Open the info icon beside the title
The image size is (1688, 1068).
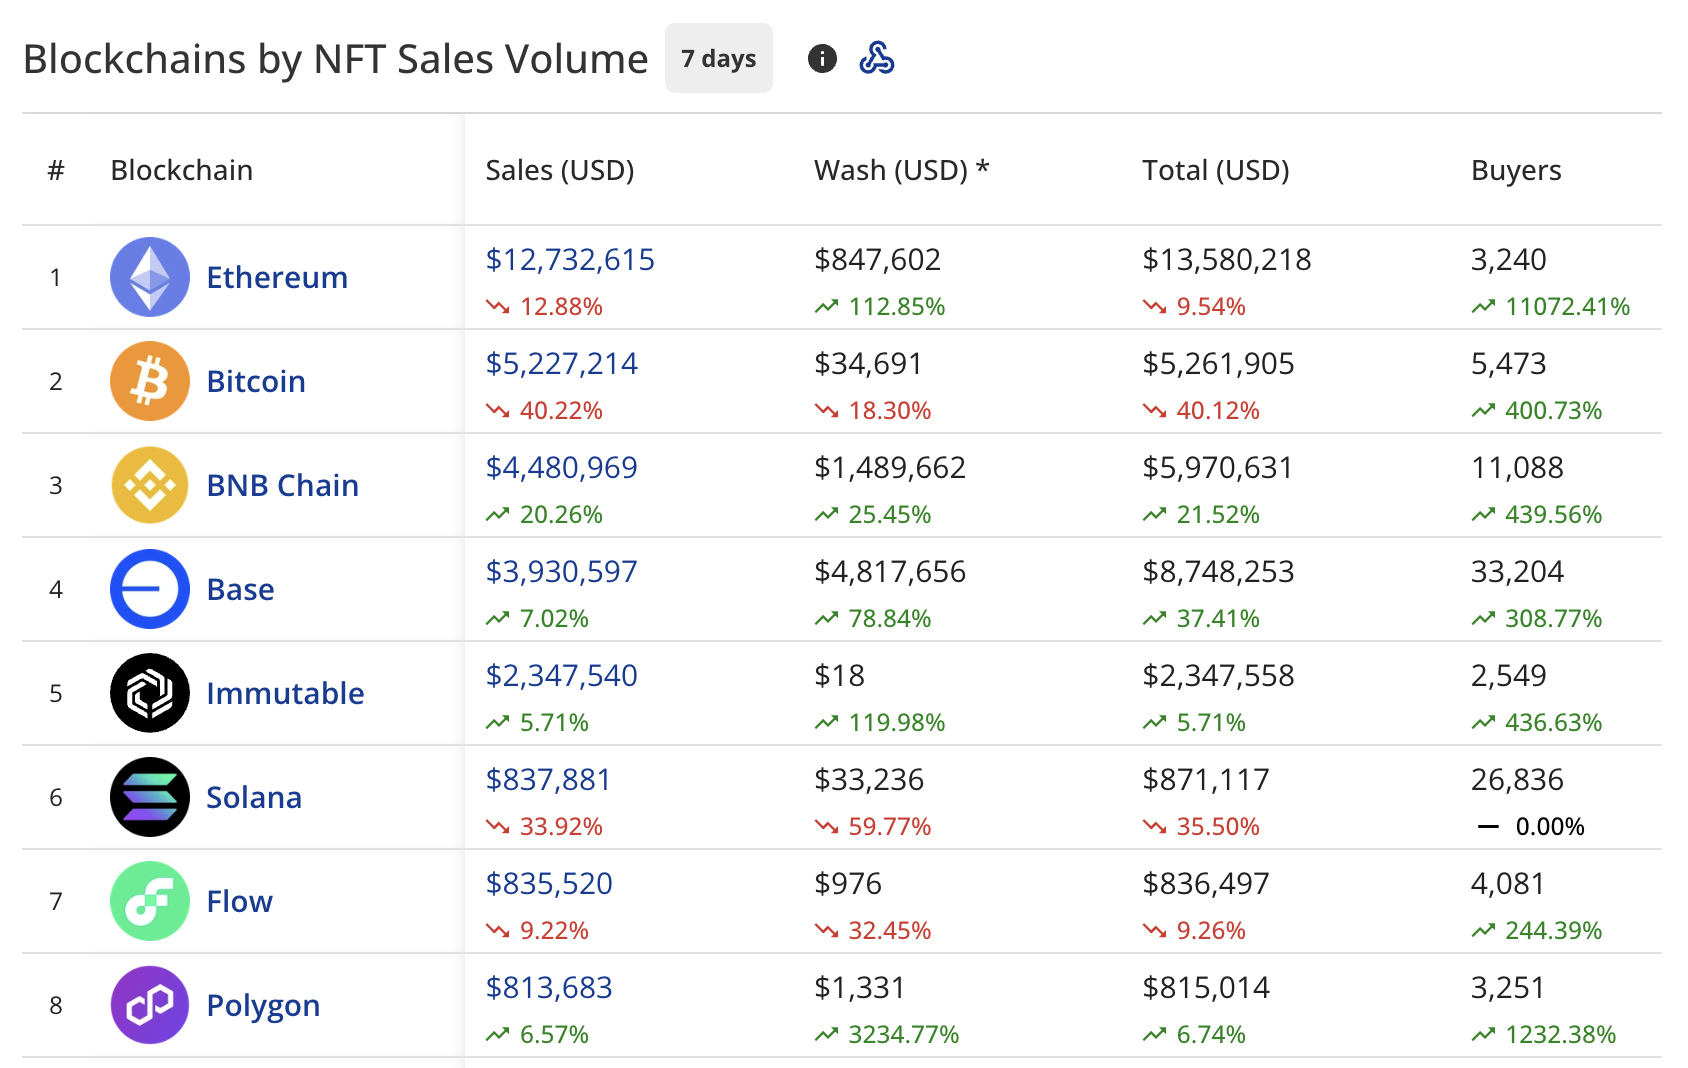822,59
